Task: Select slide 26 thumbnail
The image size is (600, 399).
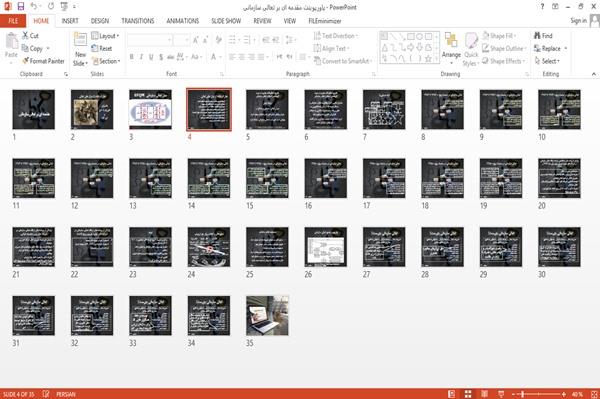Action: tap(326, 247)
